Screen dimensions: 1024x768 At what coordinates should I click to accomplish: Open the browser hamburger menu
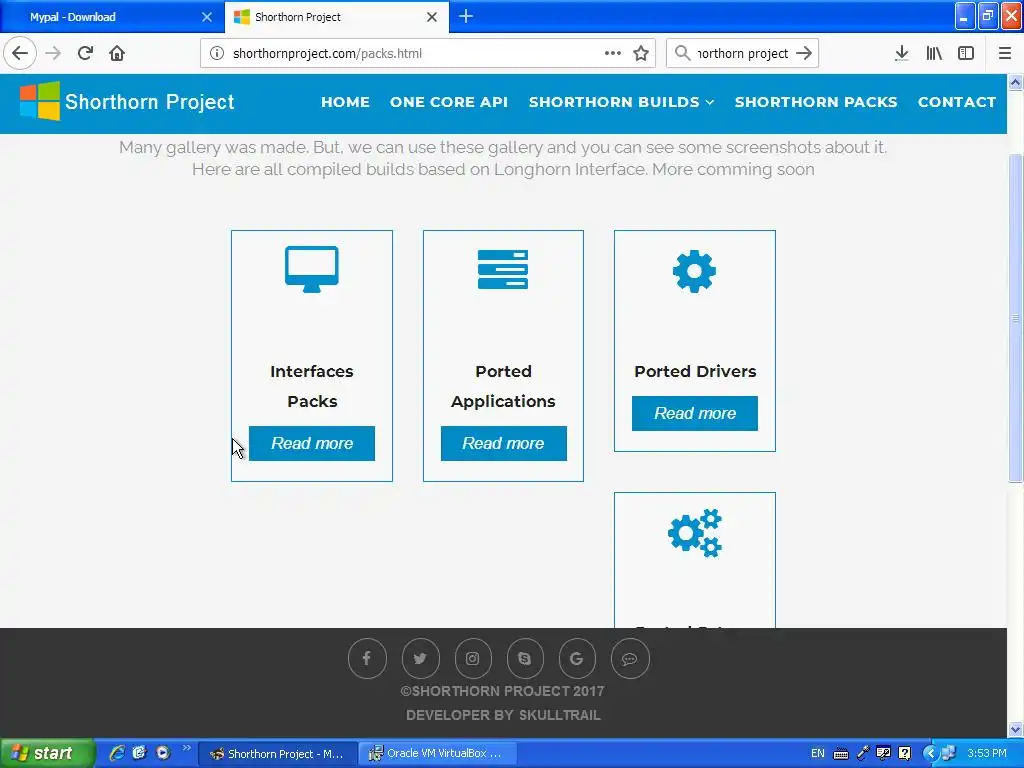(1005, 53)
